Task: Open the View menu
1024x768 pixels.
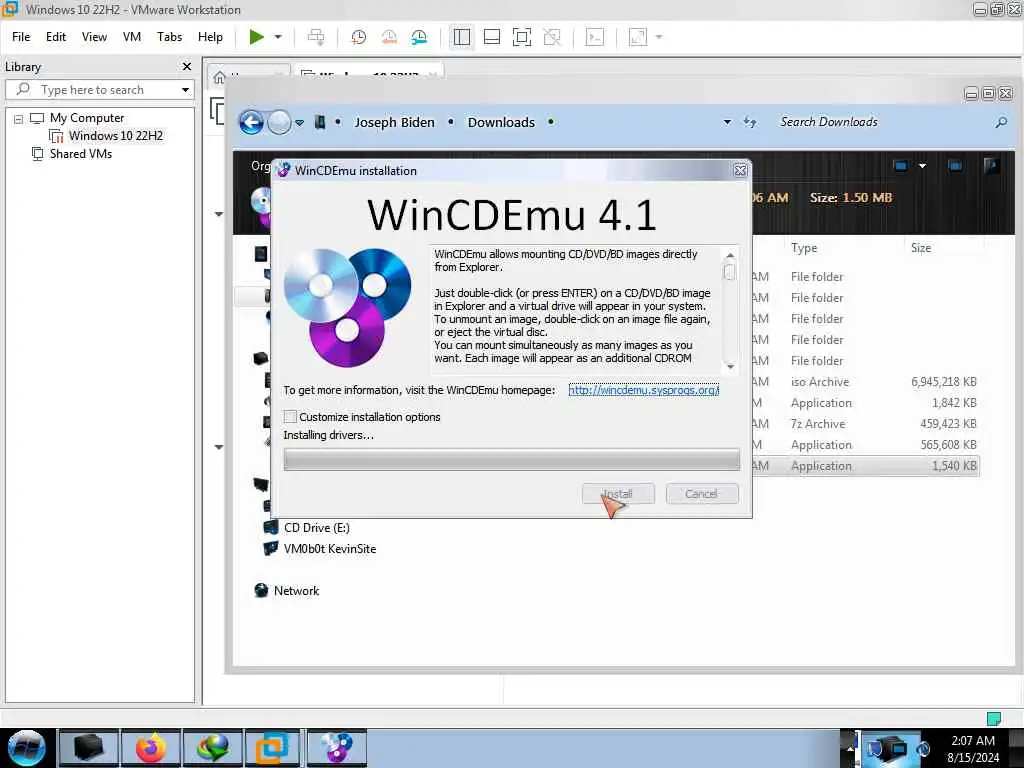Action: click(94, 37)
